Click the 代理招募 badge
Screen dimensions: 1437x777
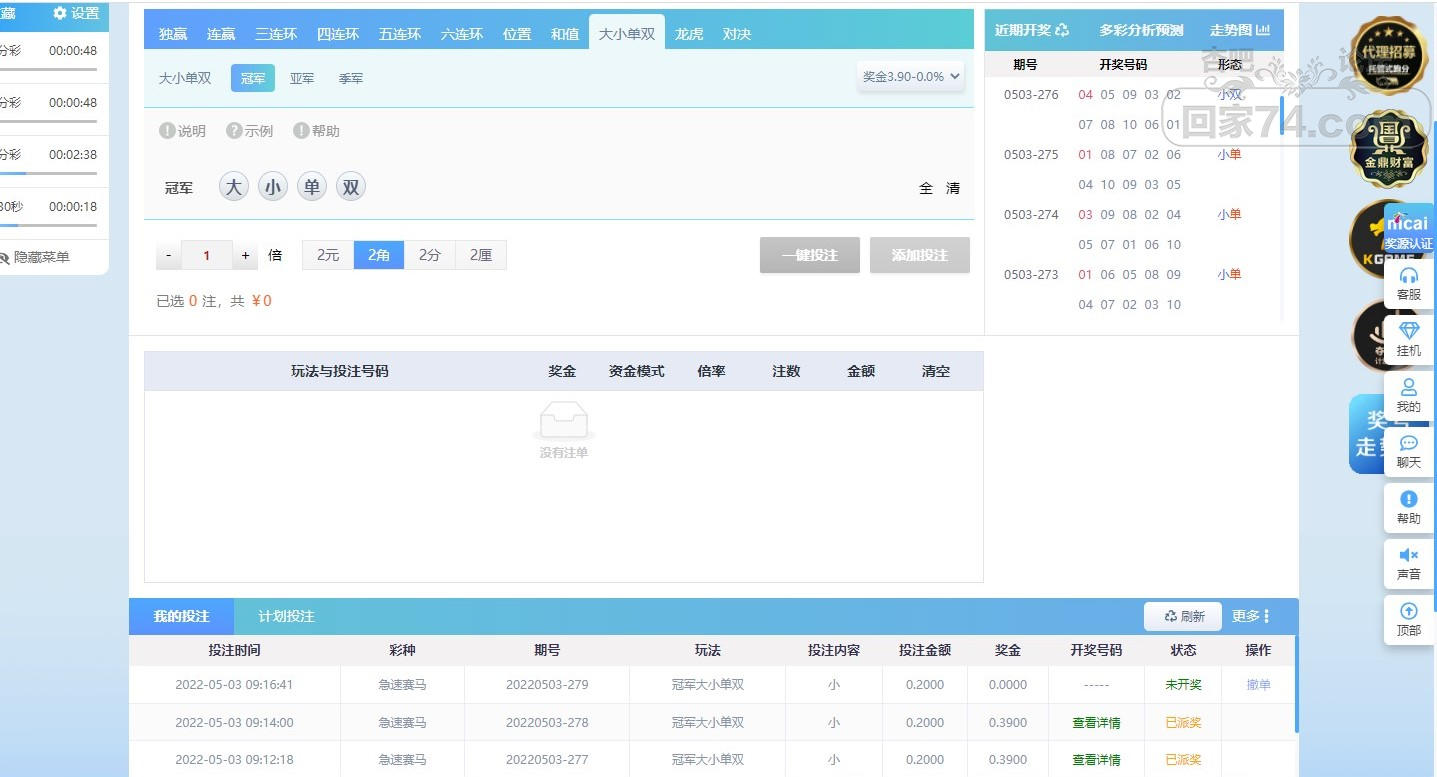pos(1389,55)
